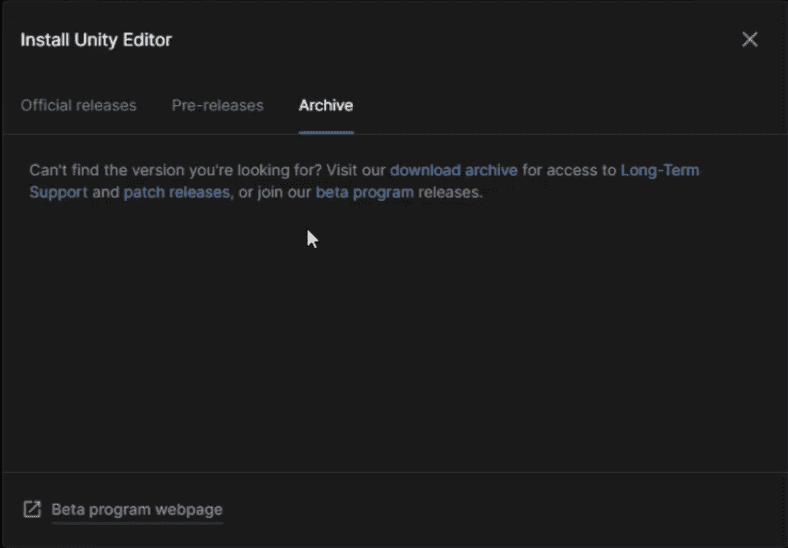Screen dimensions: 788x548
Task: Open the square-arrow icon in the footer
Action: pyautogui.click(x=32, y=509)
